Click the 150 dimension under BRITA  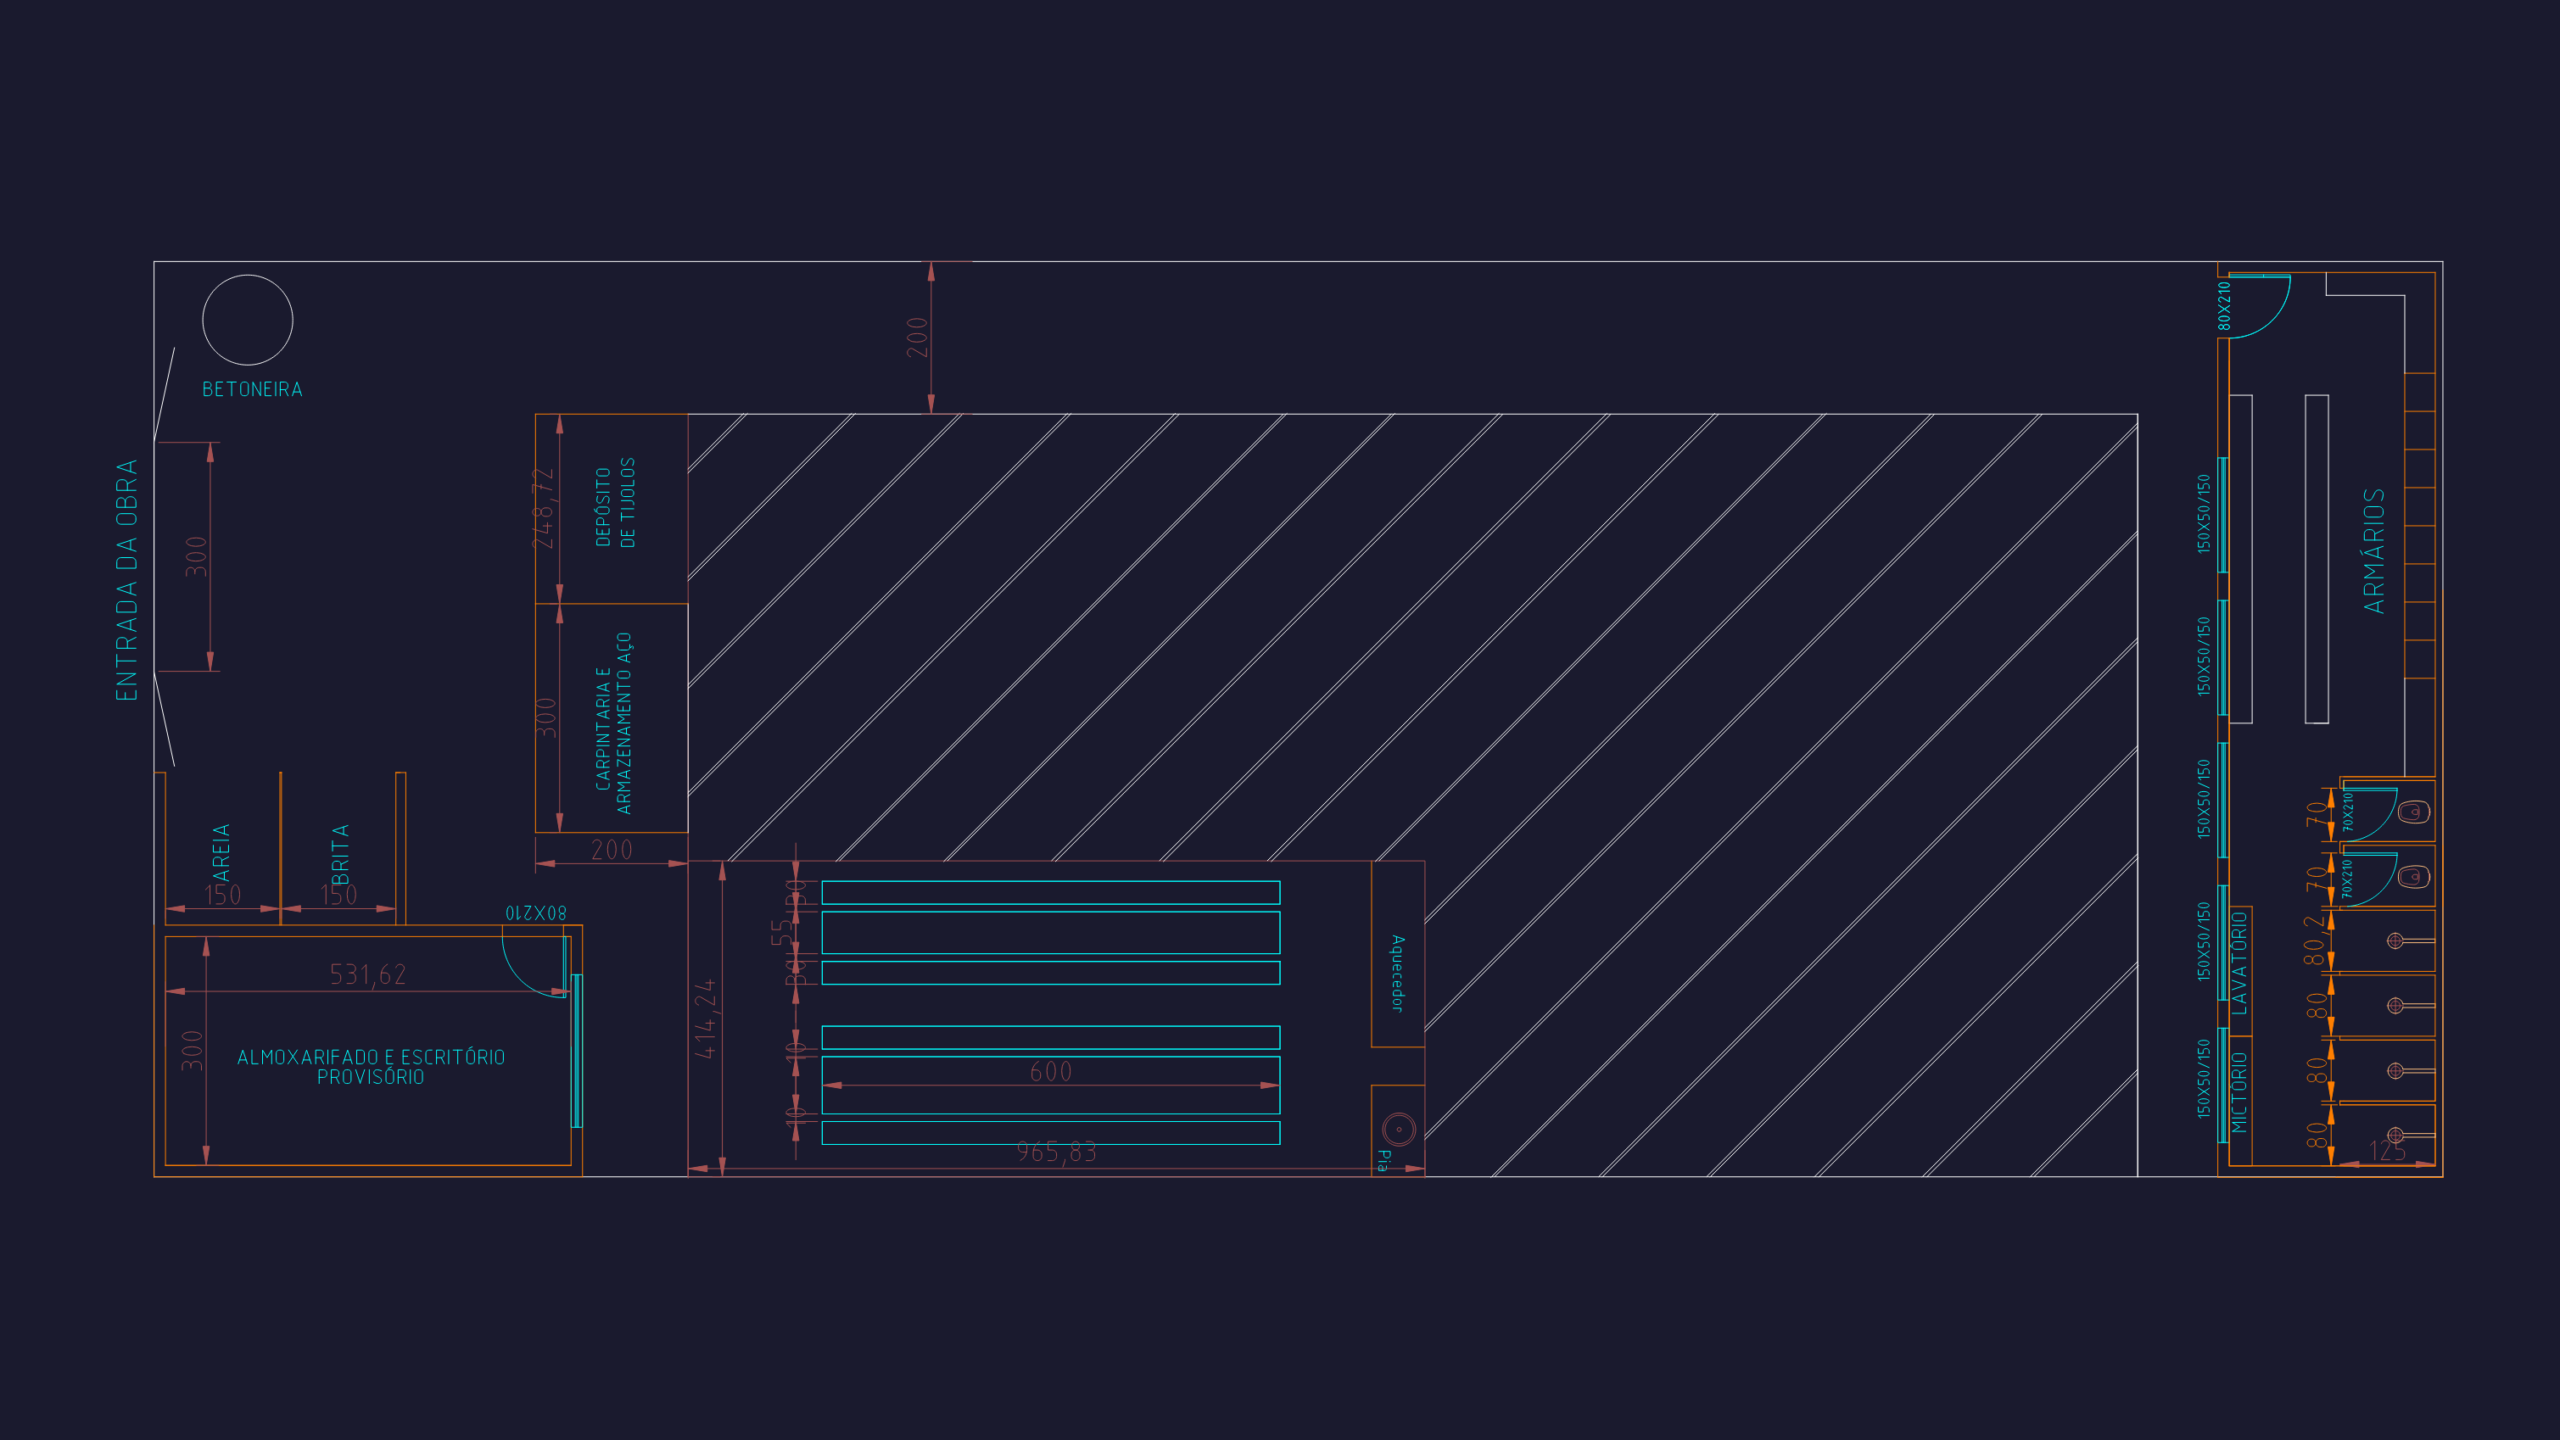(339, 895)
